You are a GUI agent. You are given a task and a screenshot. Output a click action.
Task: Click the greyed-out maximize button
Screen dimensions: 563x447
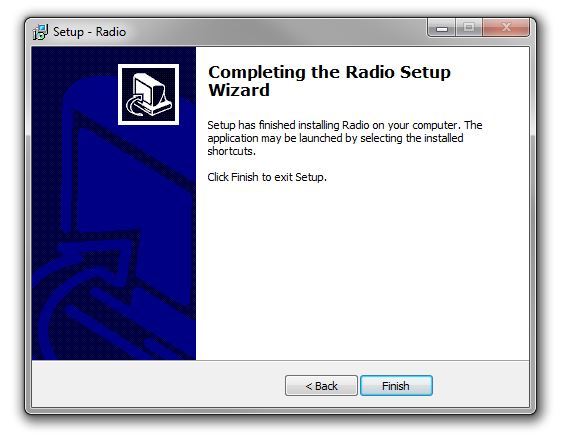tap(469, 28)
